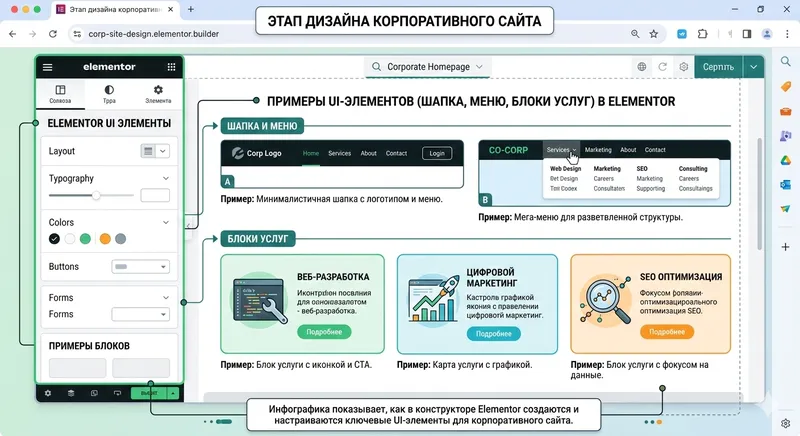This screenshot has height=436, width=800.
Task: Open the Corporate Homepage page selector
Action: [x=427, y=67]
